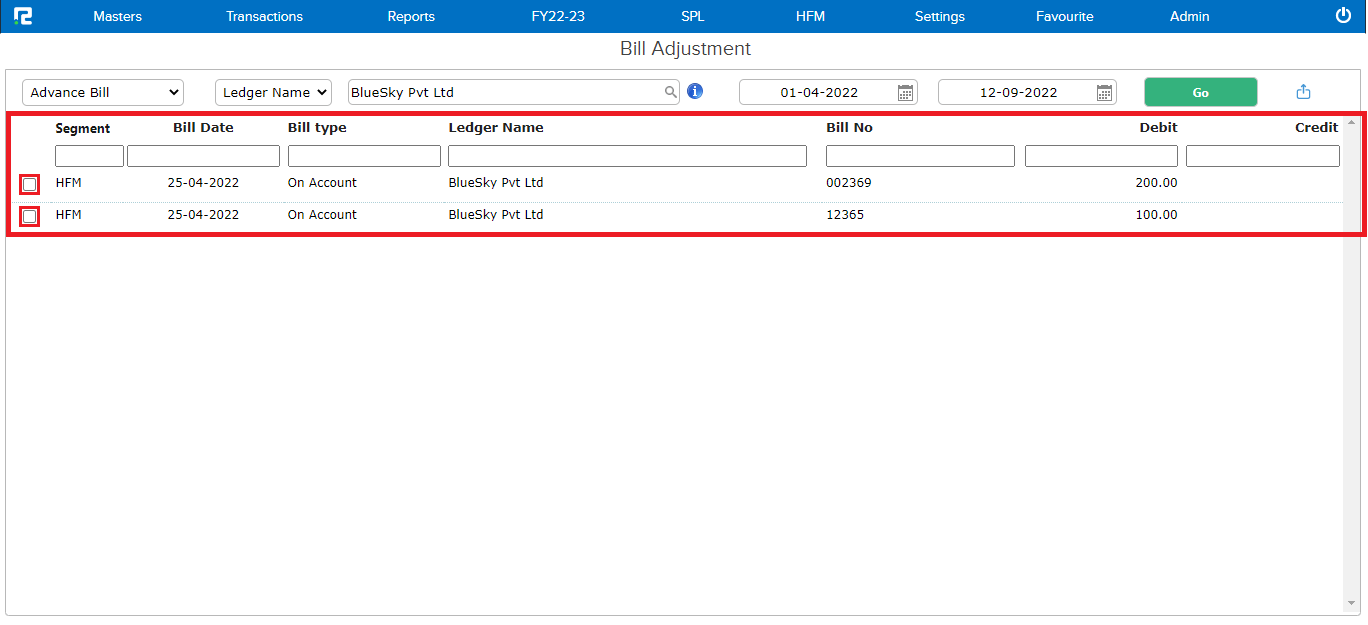This screenshot has width=1368, height=625.
Task: Click the blue information icon
Action: point(695,92)
